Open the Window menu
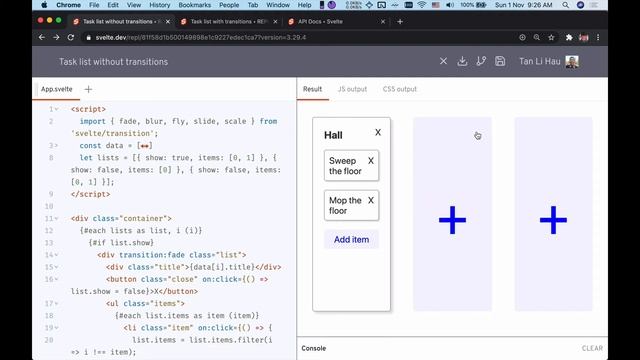 (278, 5)
